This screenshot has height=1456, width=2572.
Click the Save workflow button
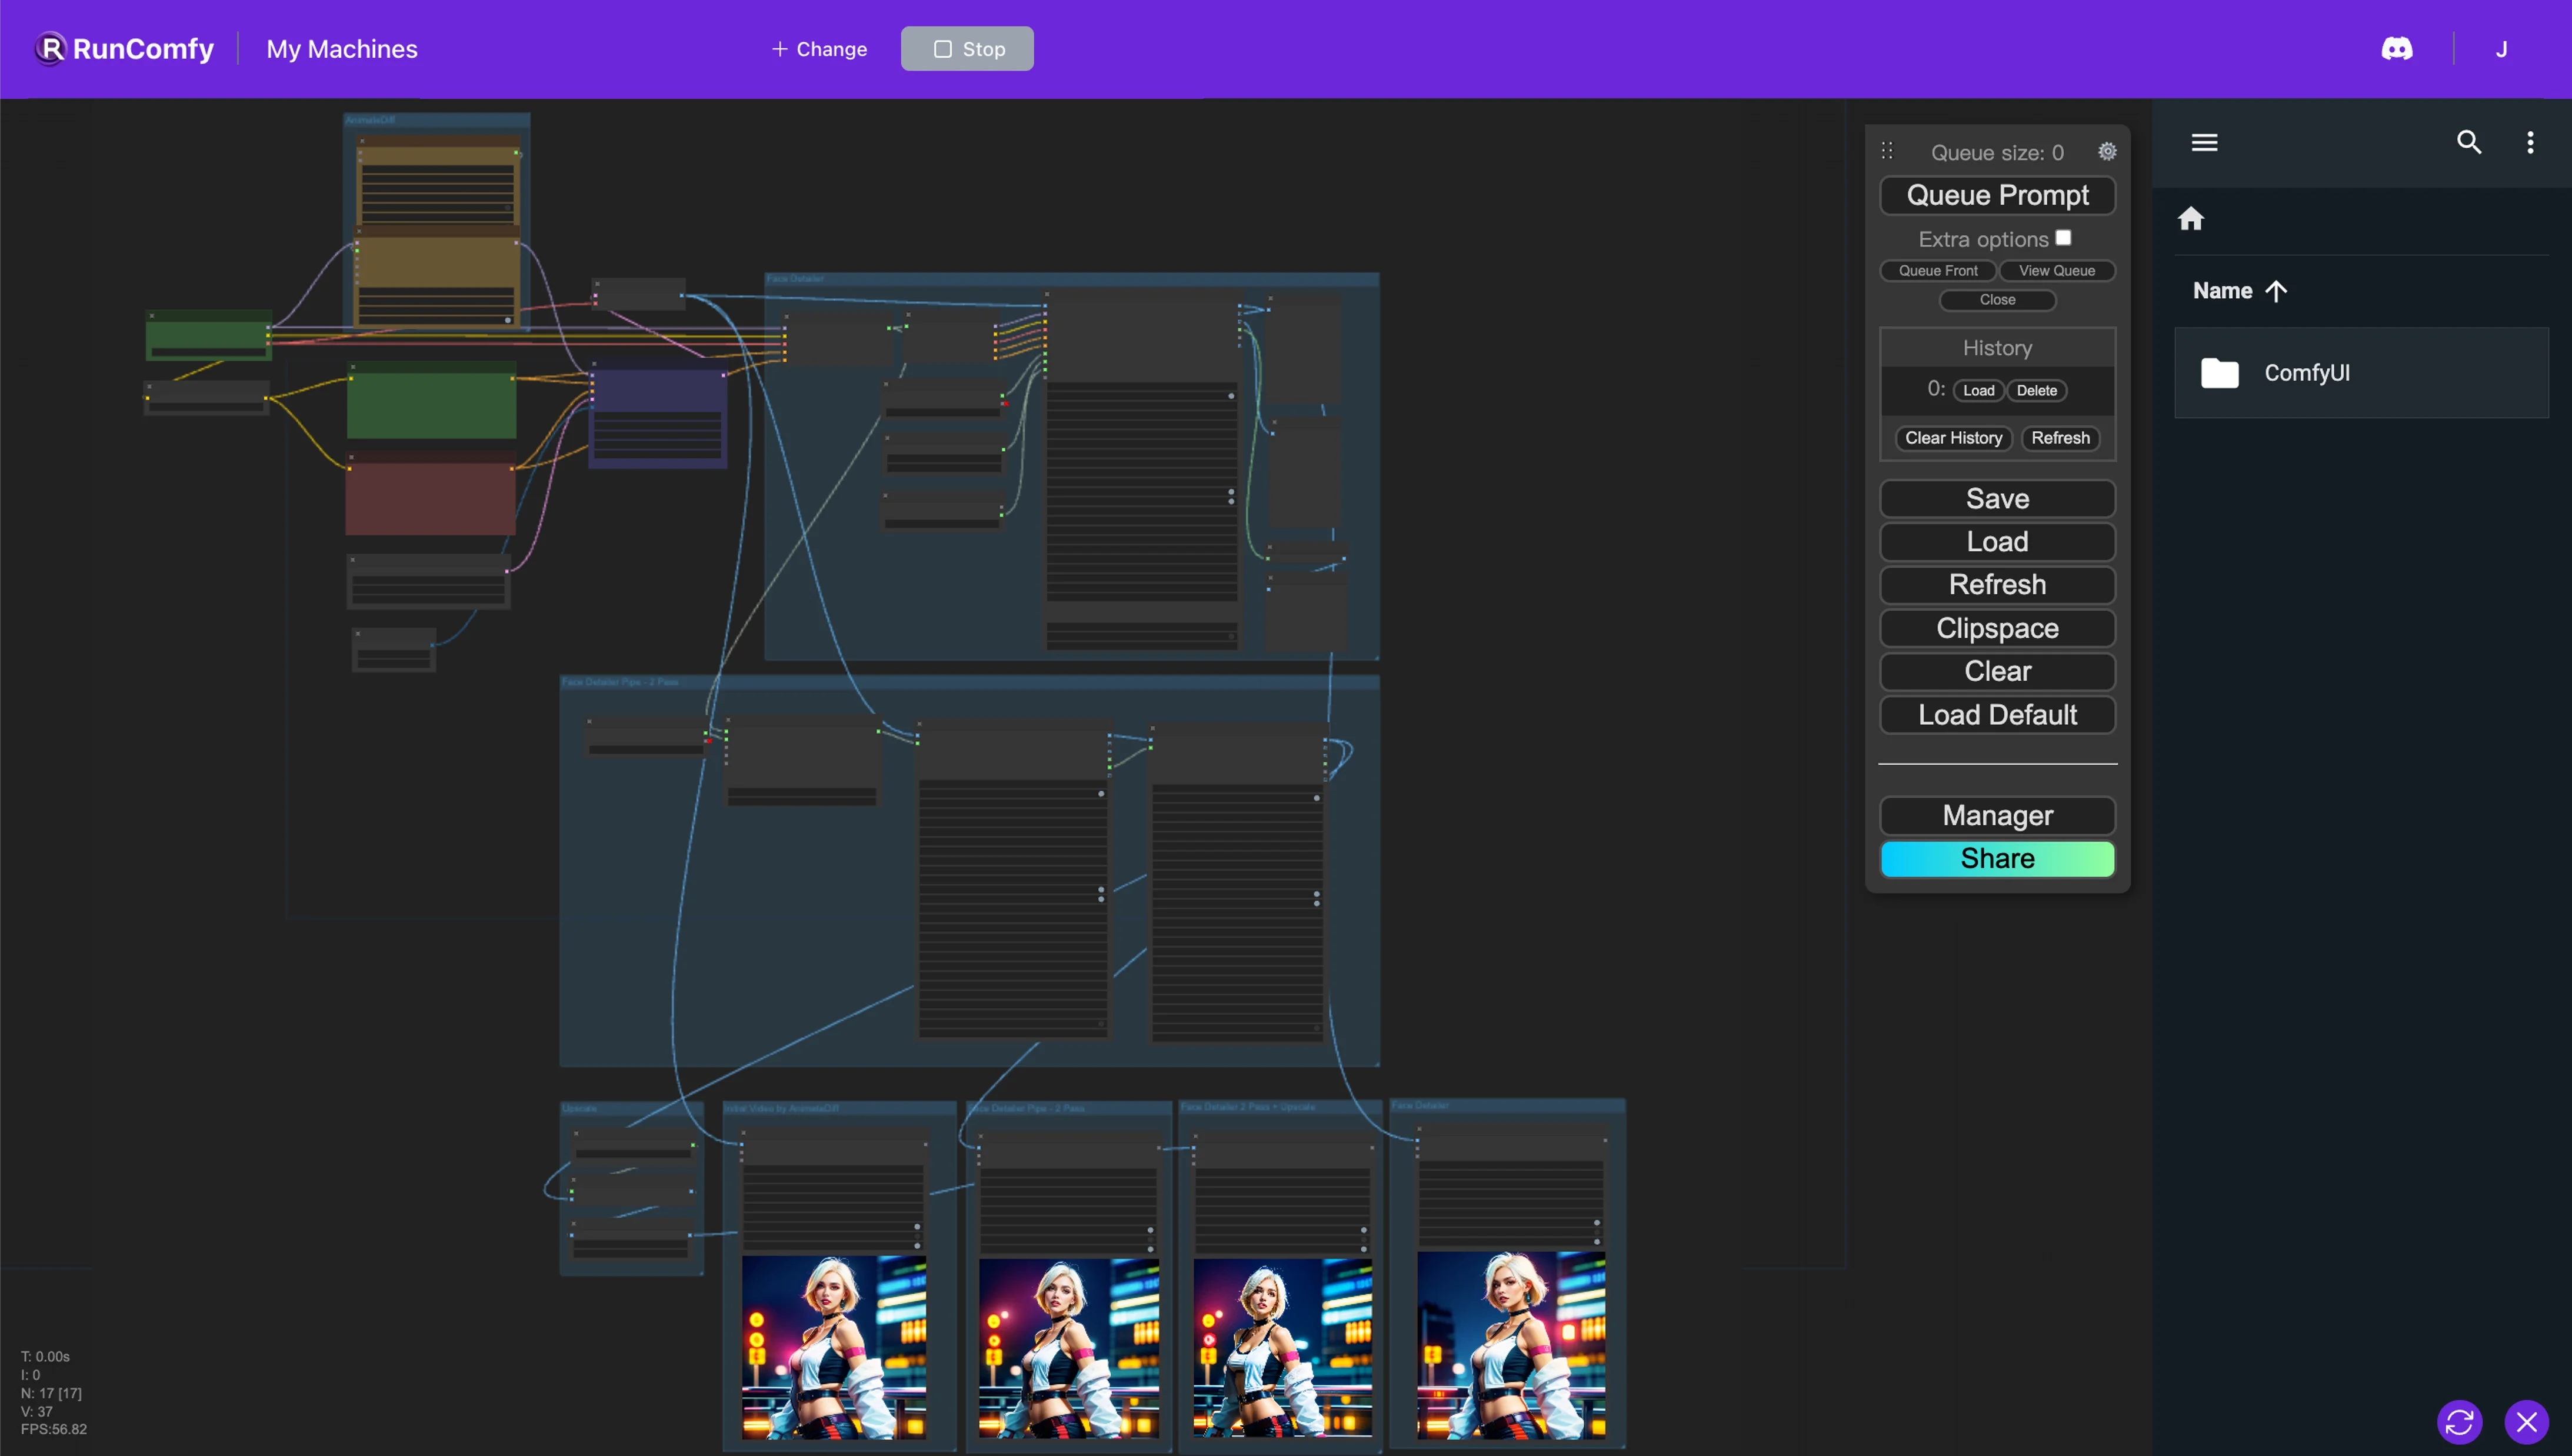pos(1997,498)
